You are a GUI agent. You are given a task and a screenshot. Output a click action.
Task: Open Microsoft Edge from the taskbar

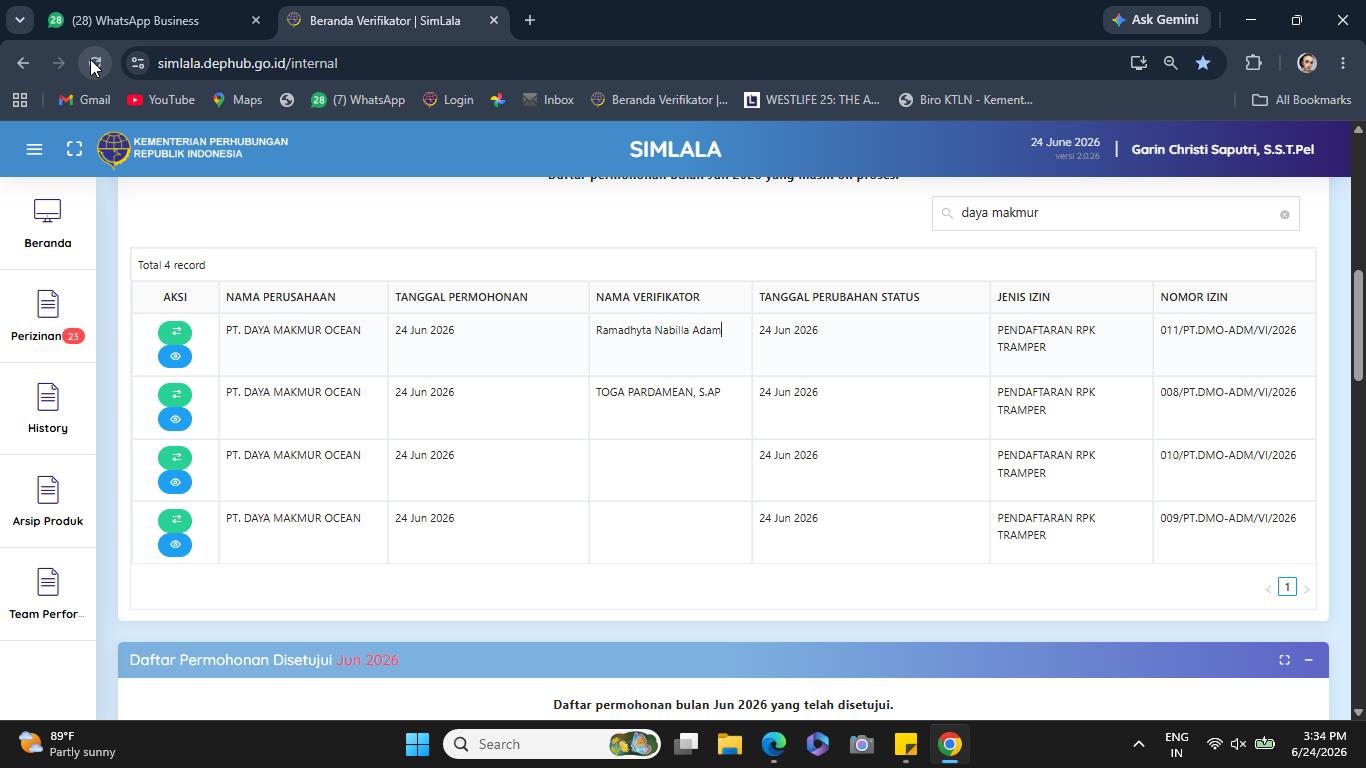point(774,744)
